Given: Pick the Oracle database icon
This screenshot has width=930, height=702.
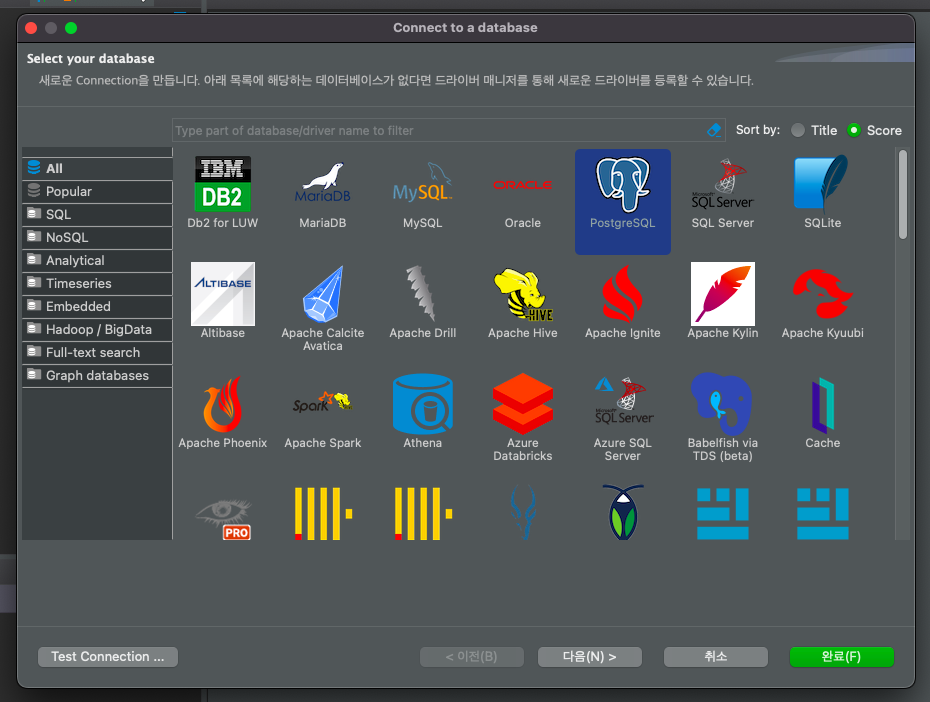Looking at the screenshot, I should coord(523,185).
